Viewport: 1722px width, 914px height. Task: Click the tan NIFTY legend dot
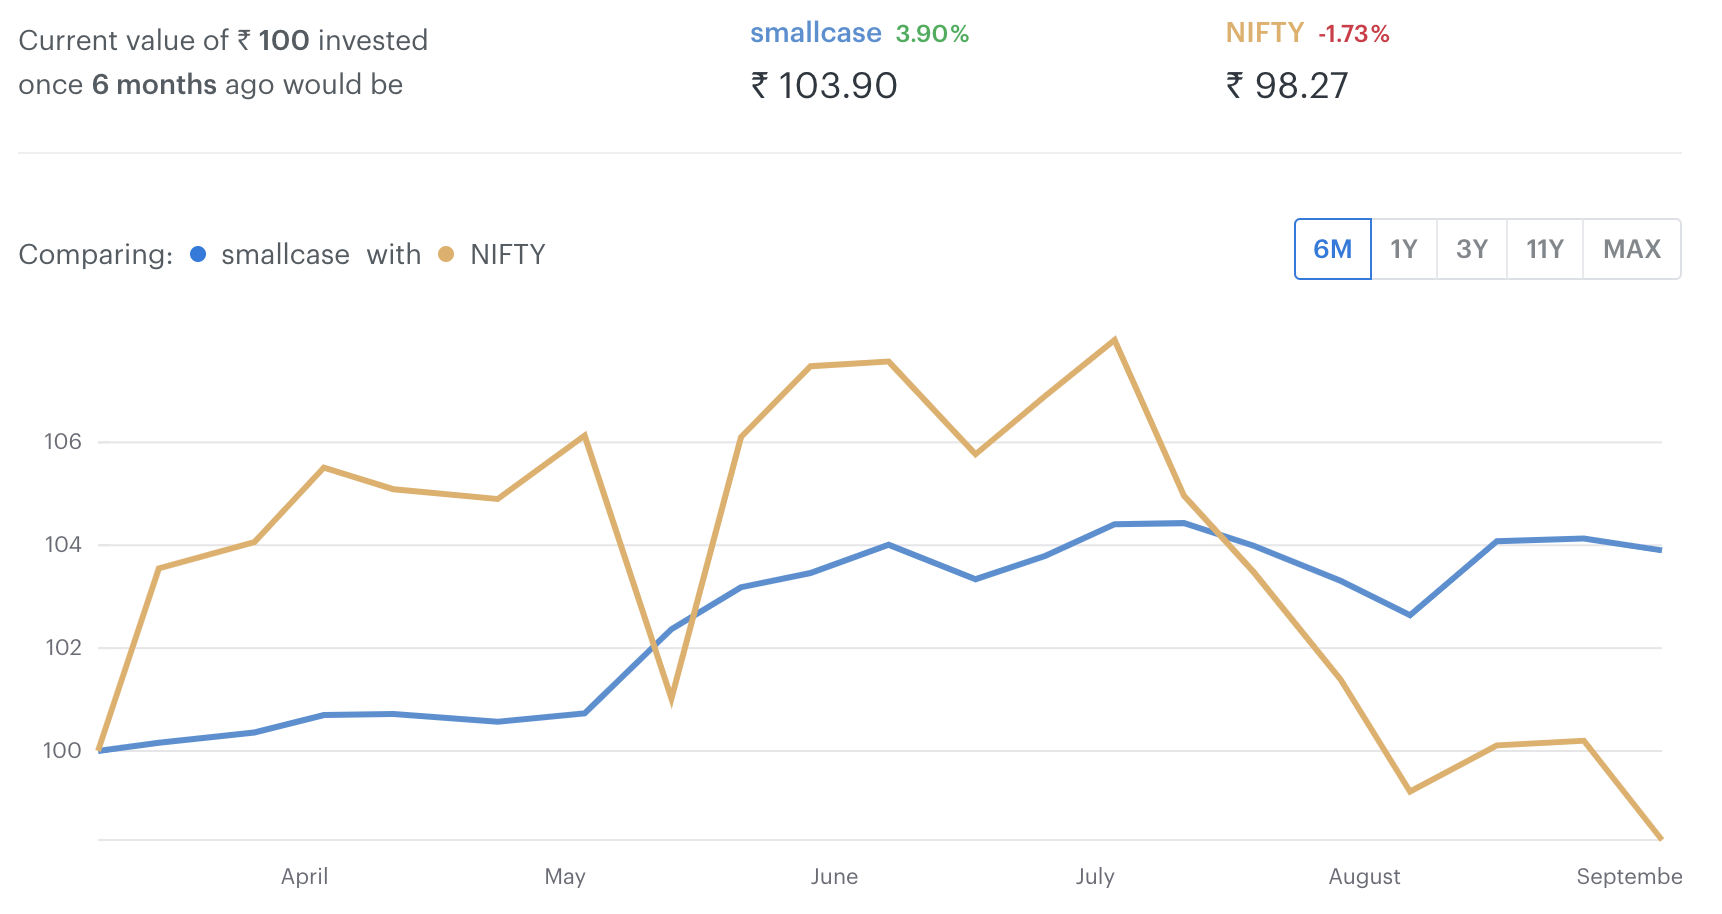click(446, 254)
